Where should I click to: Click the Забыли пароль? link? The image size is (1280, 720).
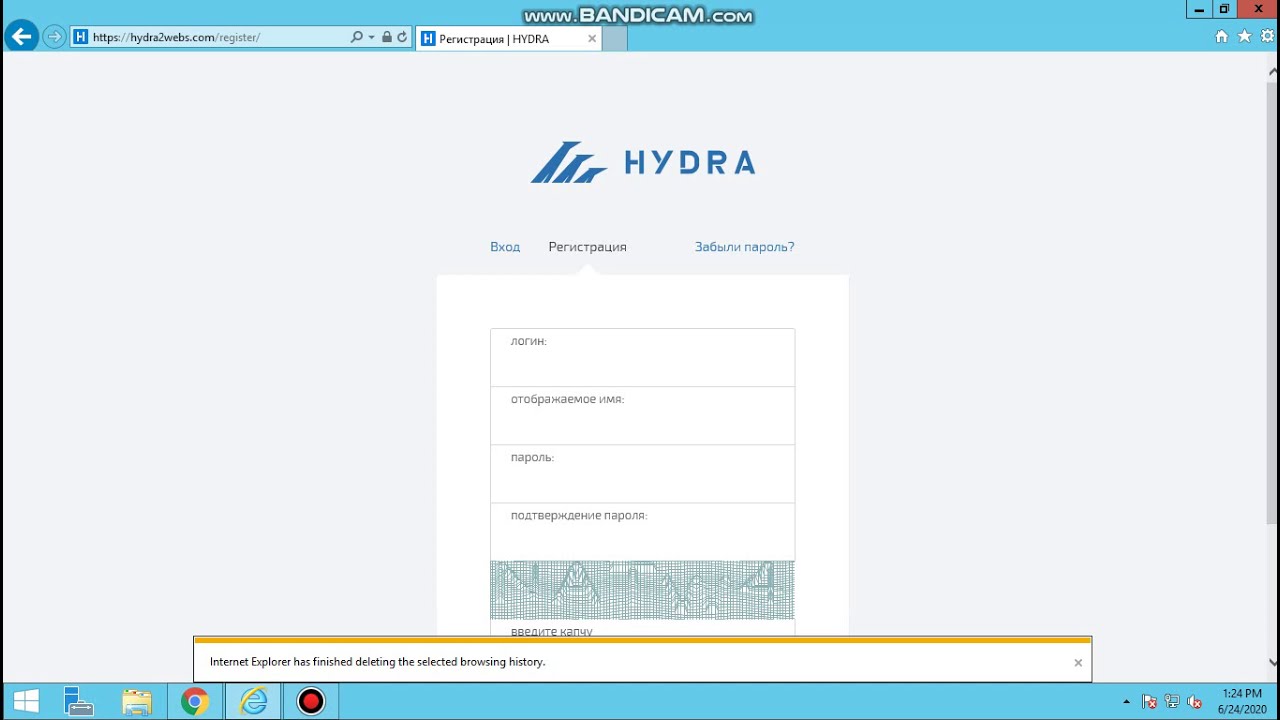point(744,247)
